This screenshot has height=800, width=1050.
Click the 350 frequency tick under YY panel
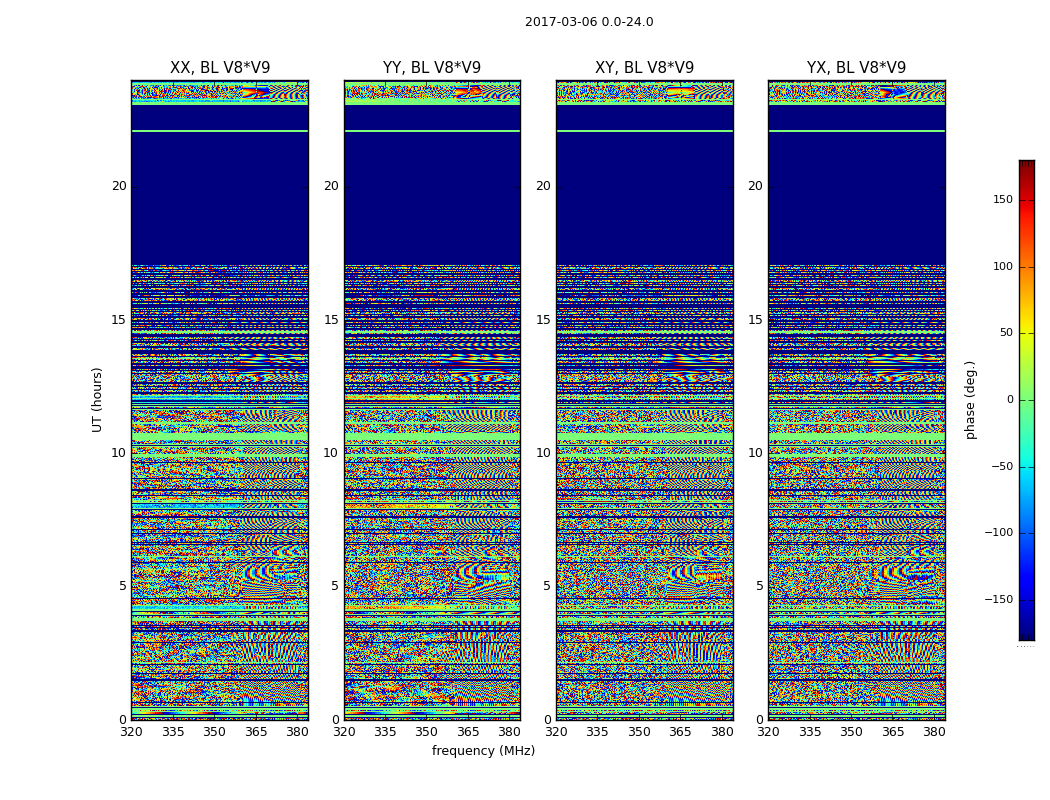tap(427, 732)
